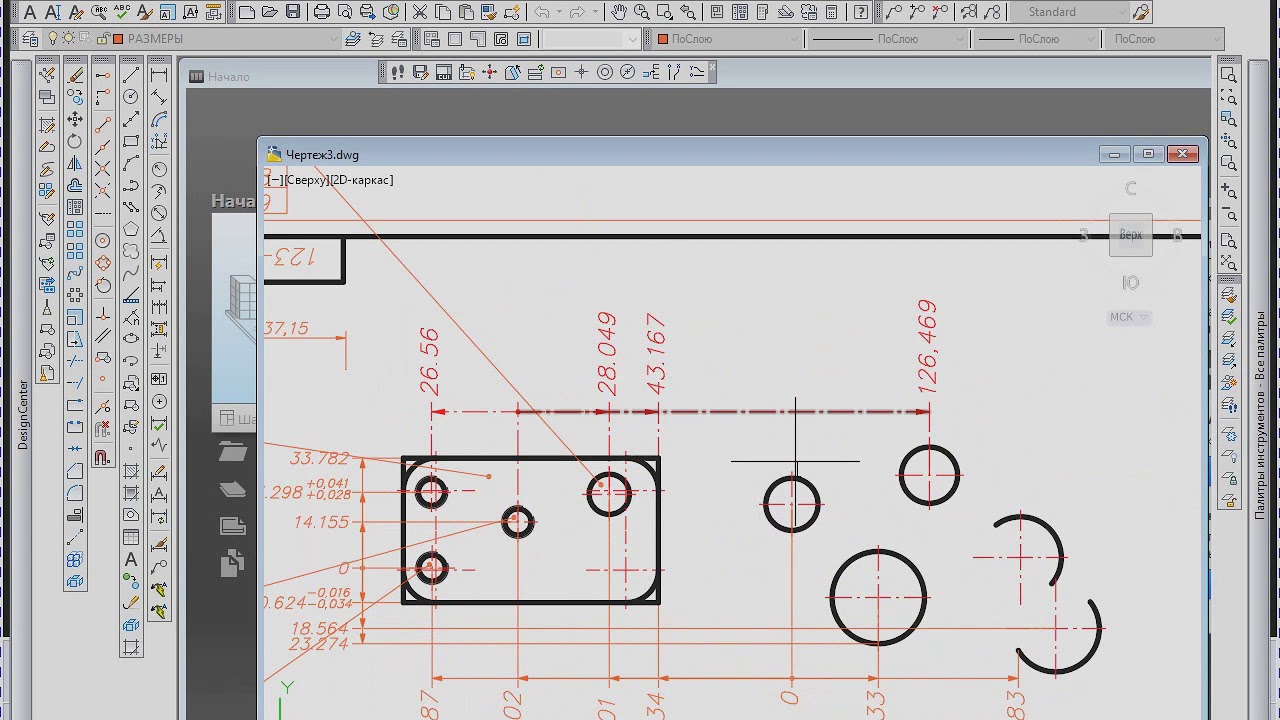
Task: Insert a table with the Table tool
Action: (131, 538)
